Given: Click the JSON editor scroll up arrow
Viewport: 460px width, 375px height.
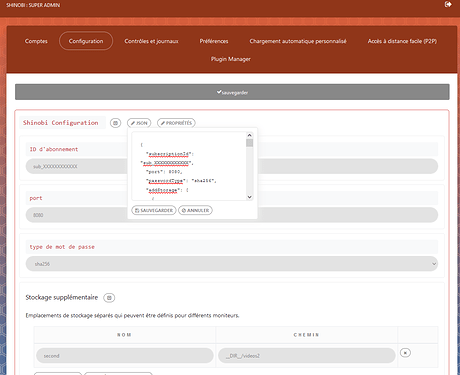Looking at the screenshot, I should [249, 135].
